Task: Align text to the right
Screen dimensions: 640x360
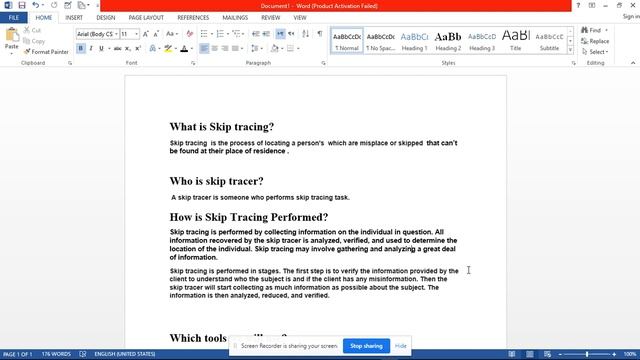Action: (x=225, y=49)
